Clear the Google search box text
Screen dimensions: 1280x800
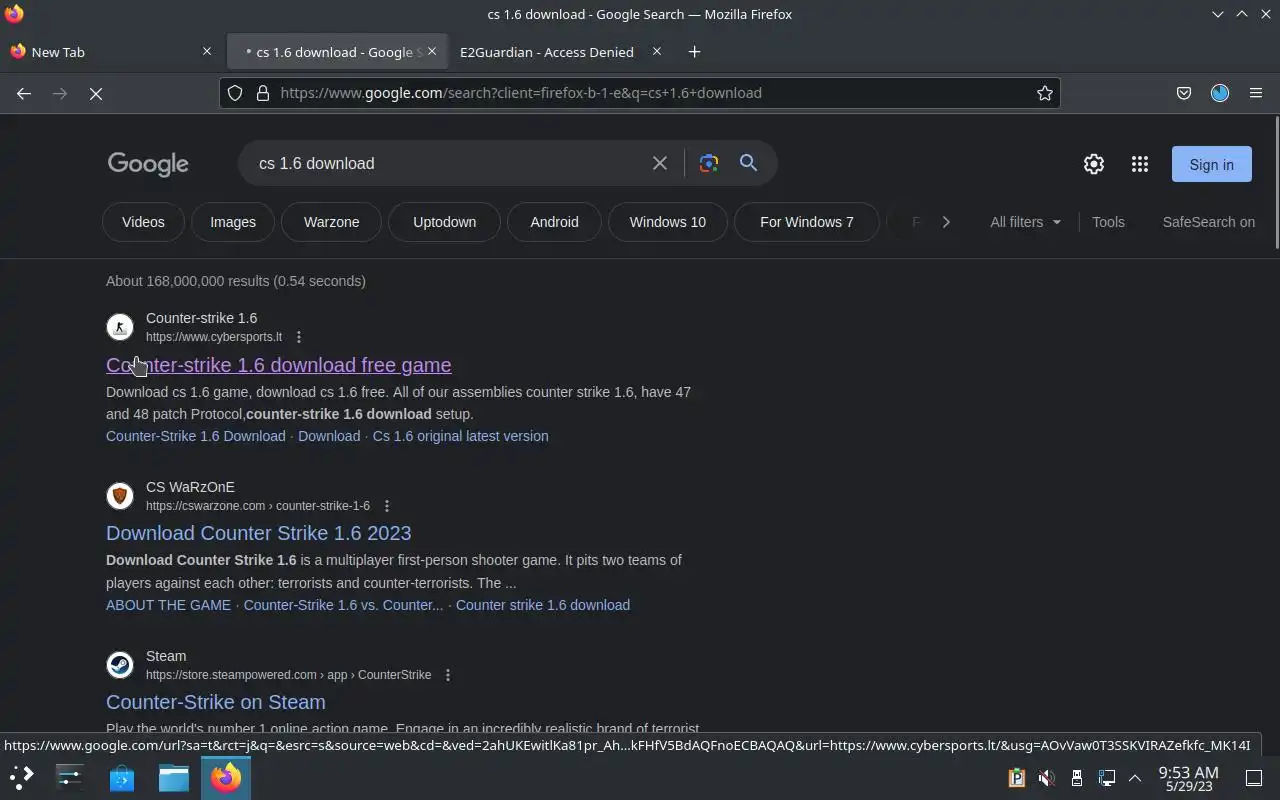tap(660, 163)
